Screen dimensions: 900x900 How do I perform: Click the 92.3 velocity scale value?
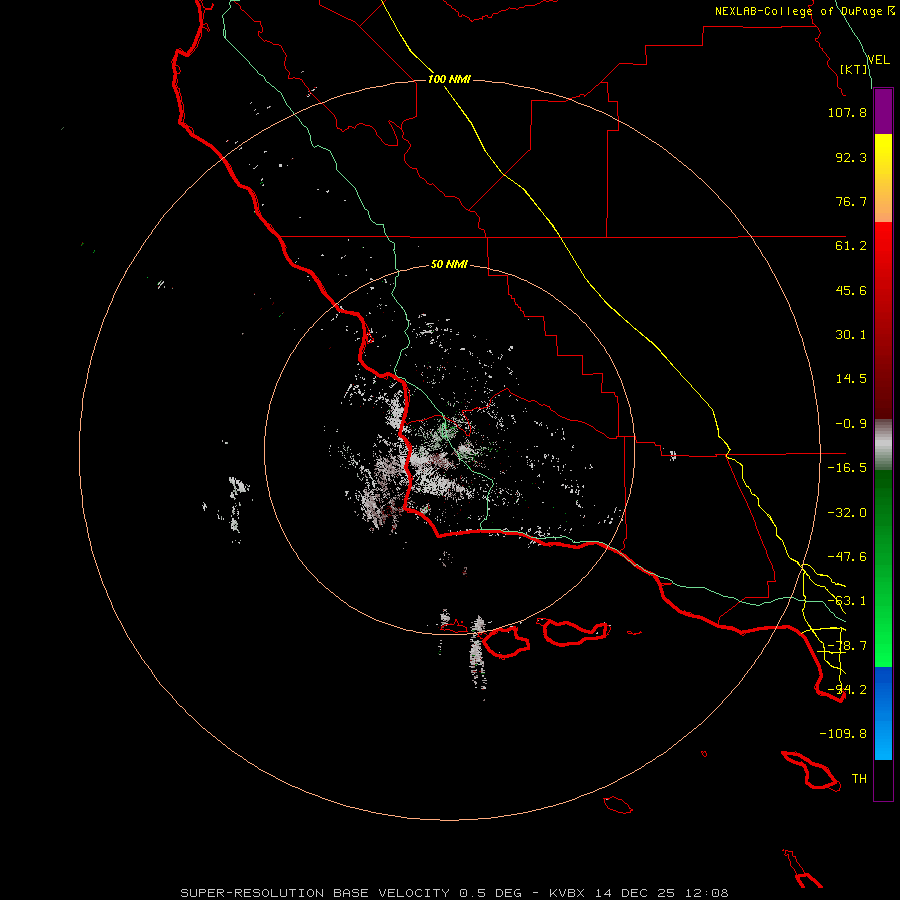[851, 157]
